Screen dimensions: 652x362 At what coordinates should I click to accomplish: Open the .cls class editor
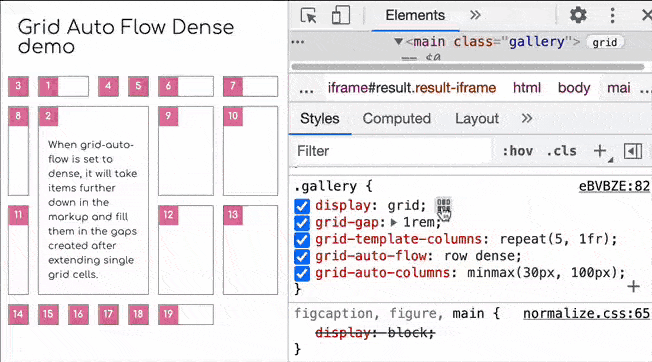pyautogui.click(x=561, y=151)
